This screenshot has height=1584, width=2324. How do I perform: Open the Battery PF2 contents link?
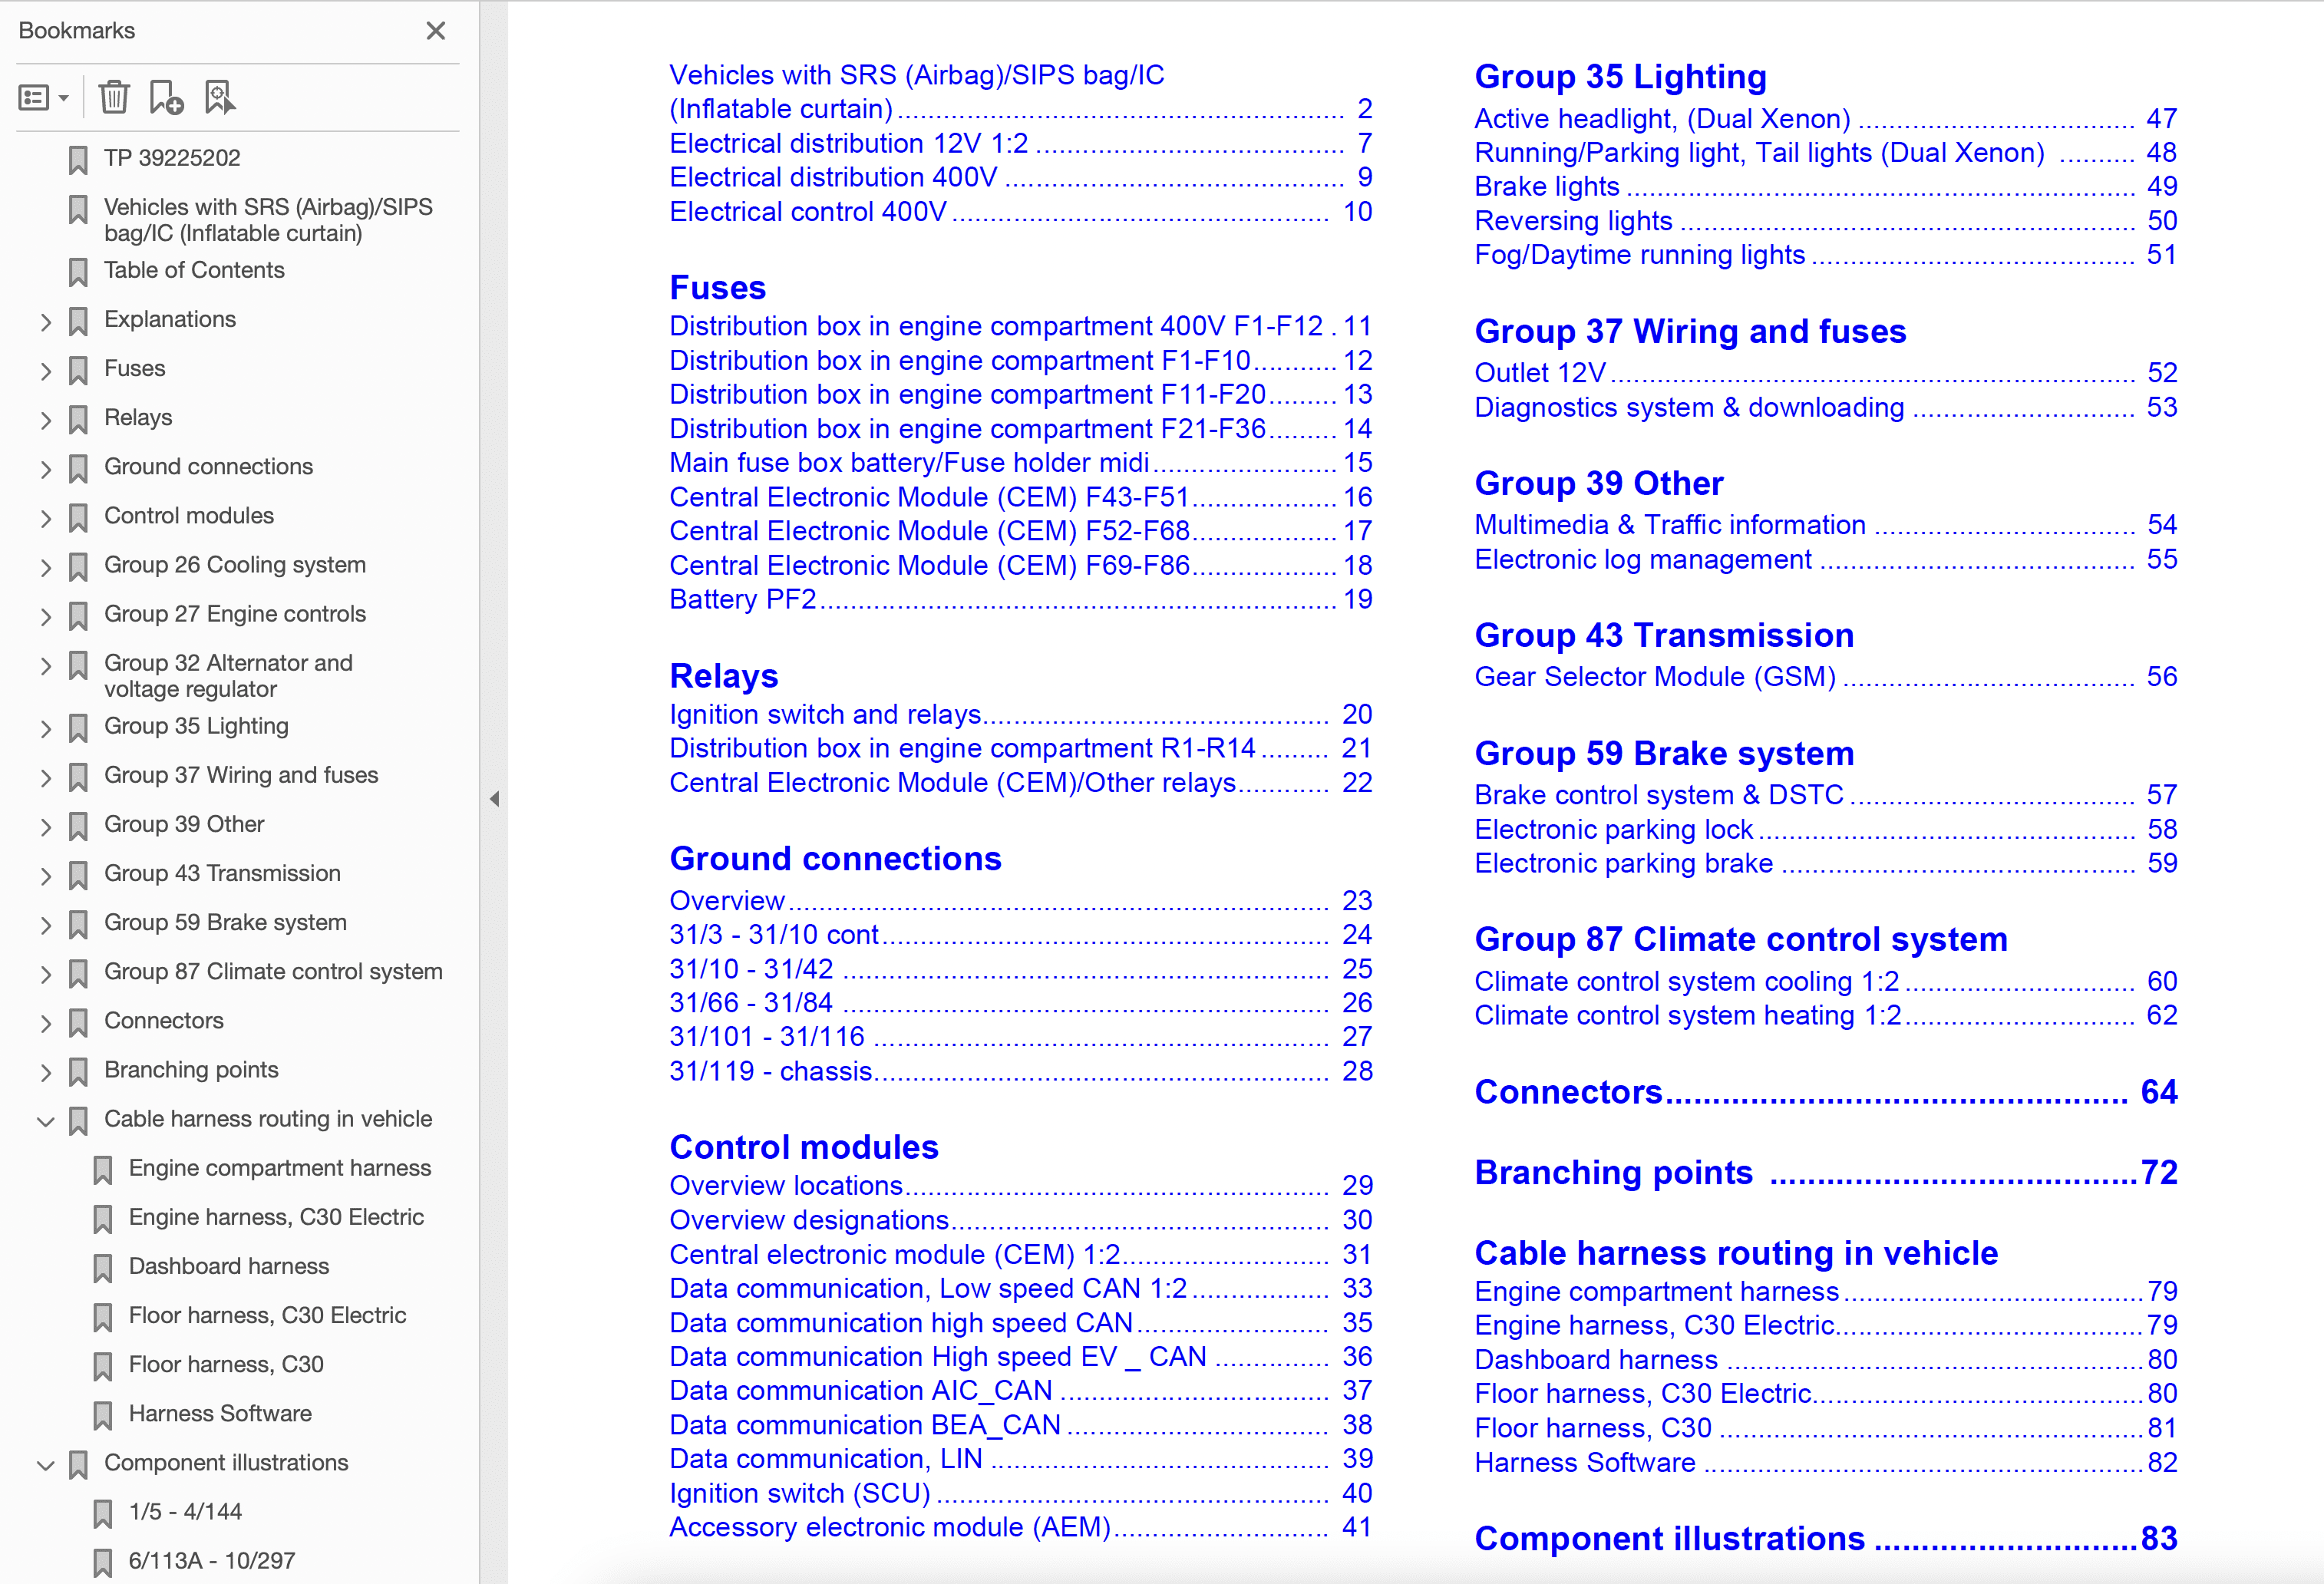[x=742, y=599]
